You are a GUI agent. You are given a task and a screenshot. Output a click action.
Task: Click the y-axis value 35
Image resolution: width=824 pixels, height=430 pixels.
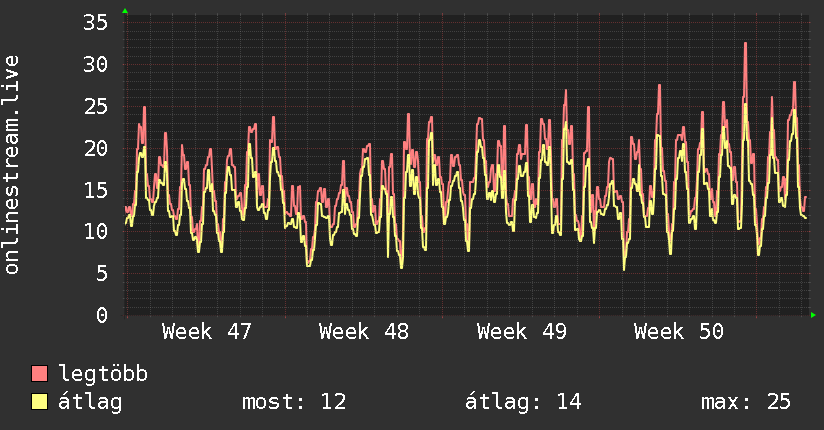point(96,23)
